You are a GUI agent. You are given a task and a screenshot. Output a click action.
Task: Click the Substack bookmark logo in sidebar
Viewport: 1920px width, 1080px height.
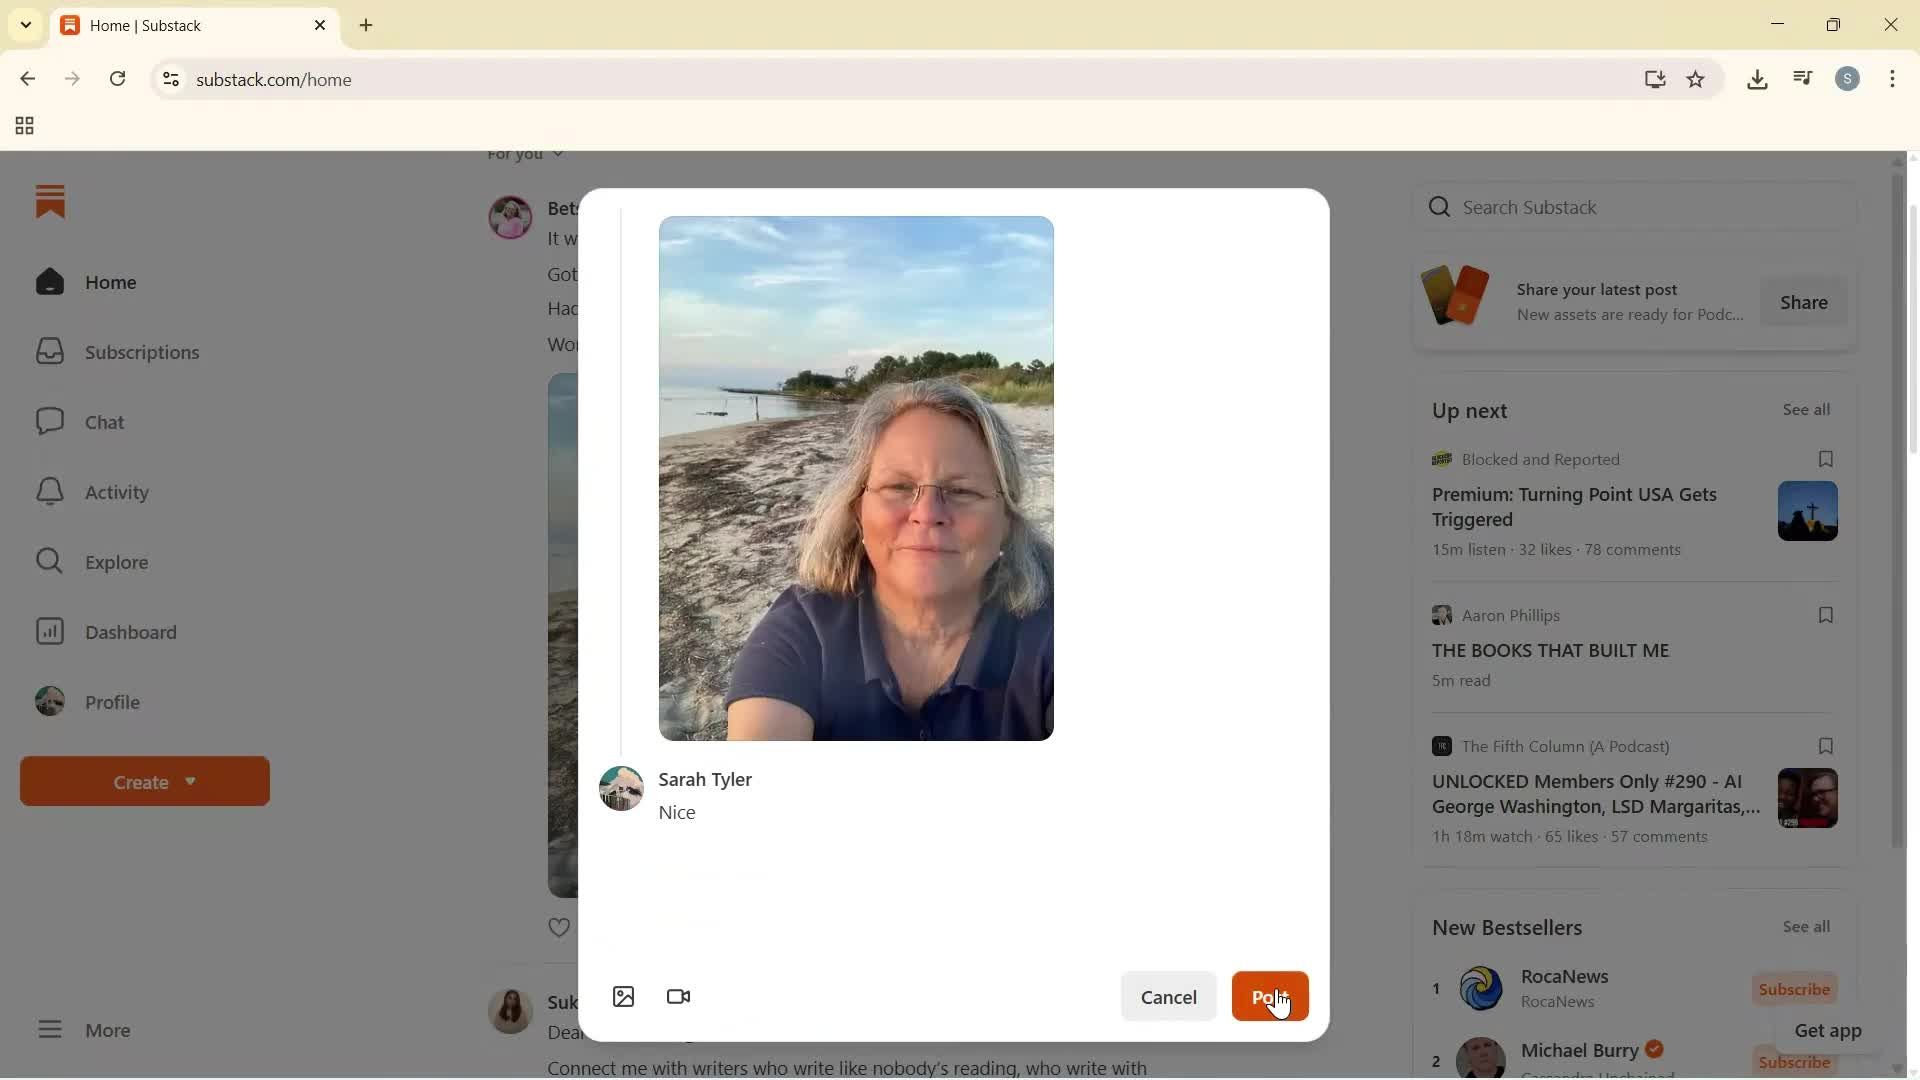[51, 202]
